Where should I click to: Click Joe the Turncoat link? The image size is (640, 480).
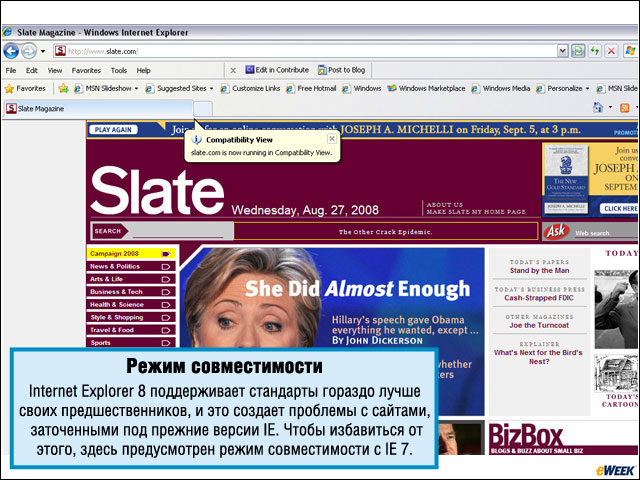[x=539, y=325]
